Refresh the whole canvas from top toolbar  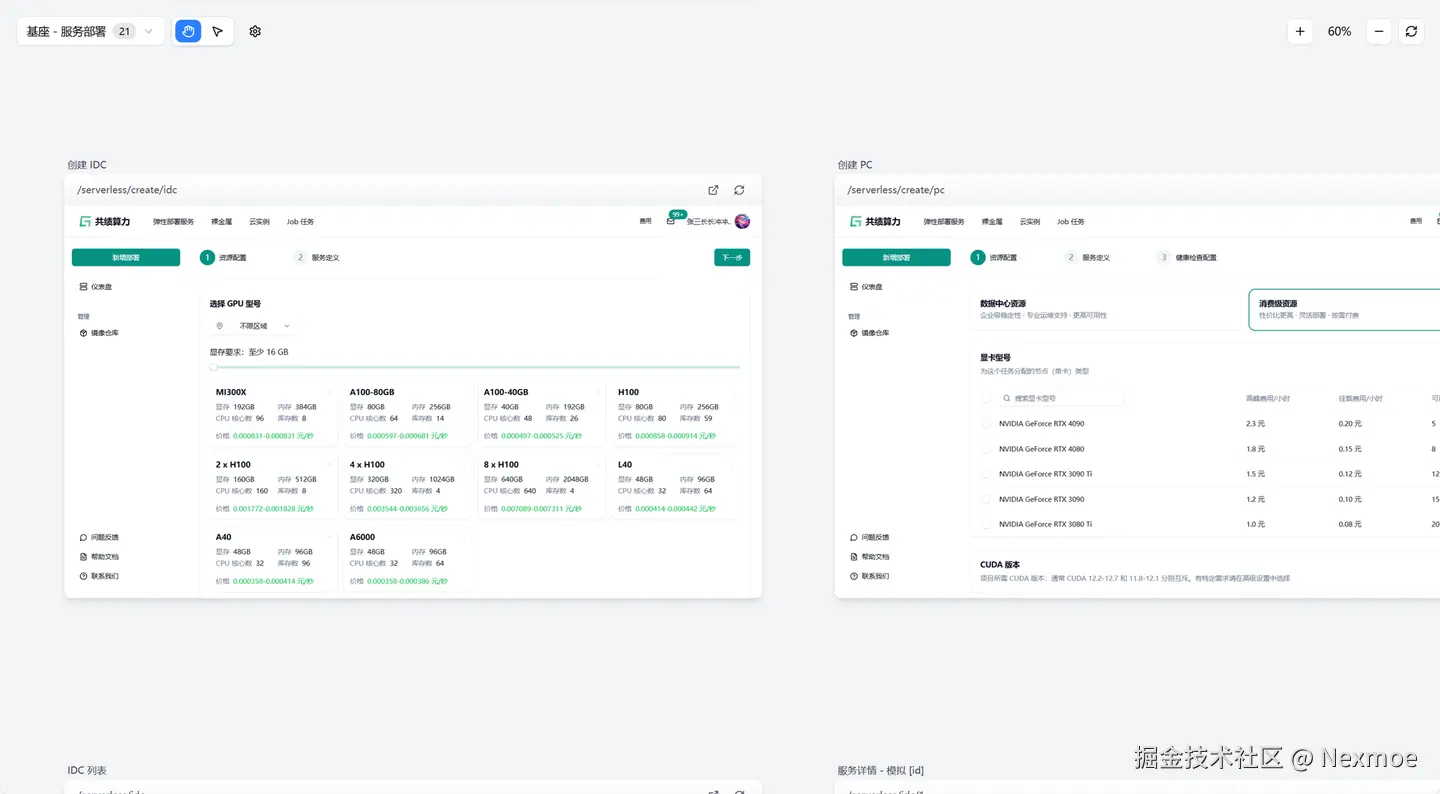pos(1411,31)
